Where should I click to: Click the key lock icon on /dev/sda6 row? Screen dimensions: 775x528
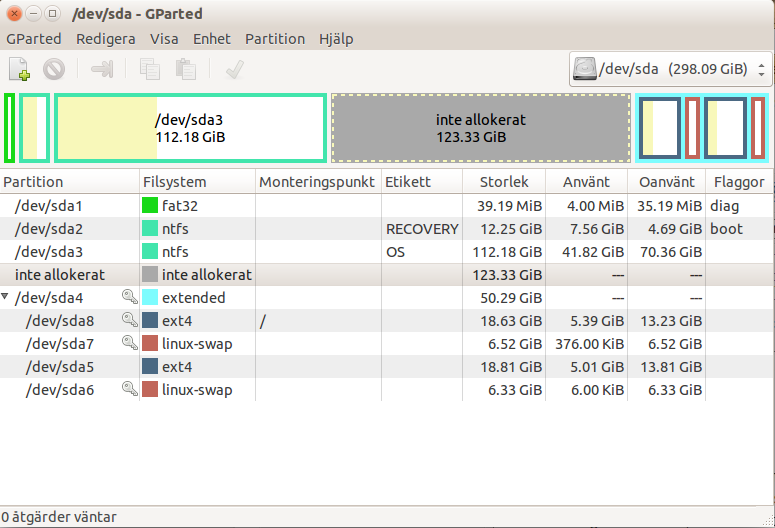click(x=129, y=389)
